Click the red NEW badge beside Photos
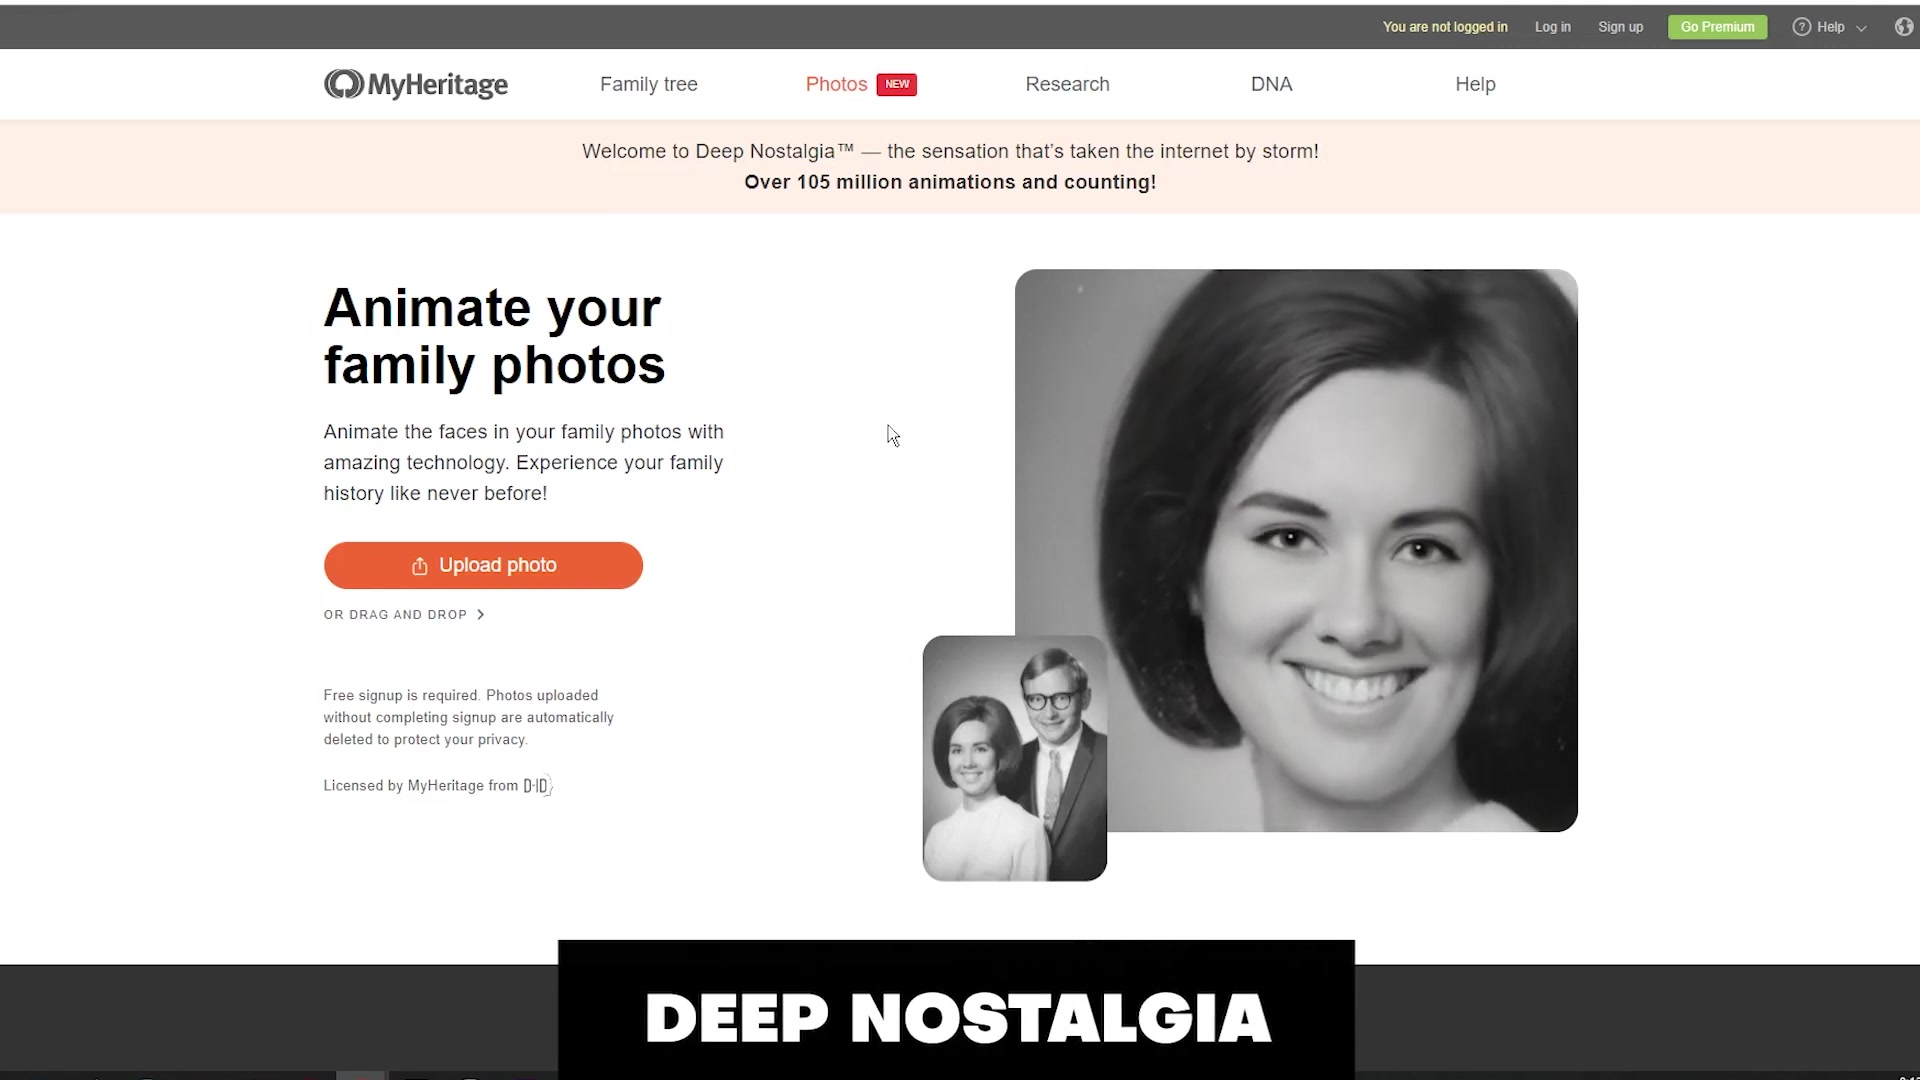The width and height of the screenshot is (1920, 1080). pos(897,84)
